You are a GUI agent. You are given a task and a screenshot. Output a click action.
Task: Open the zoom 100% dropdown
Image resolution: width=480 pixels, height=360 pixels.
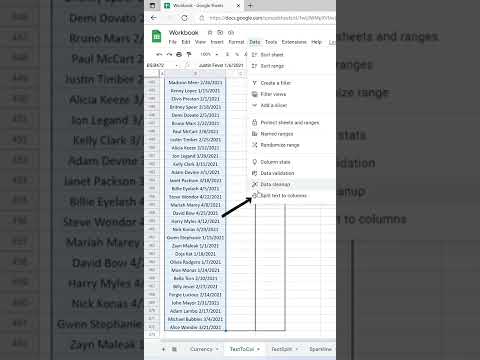point(209,54)
